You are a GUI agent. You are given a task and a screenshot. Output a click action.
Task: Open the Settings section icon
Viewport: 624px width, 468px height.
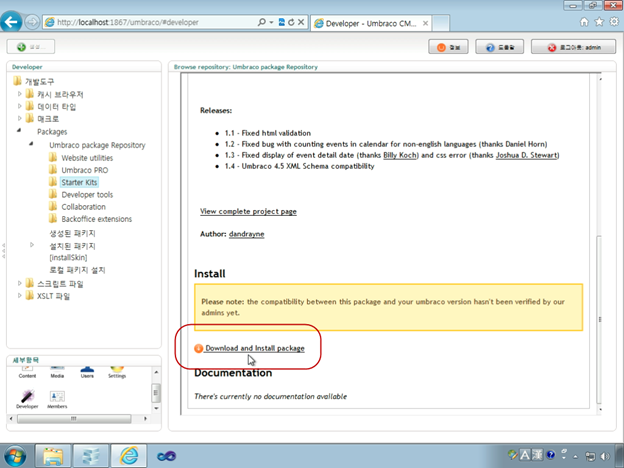[117, 372]
